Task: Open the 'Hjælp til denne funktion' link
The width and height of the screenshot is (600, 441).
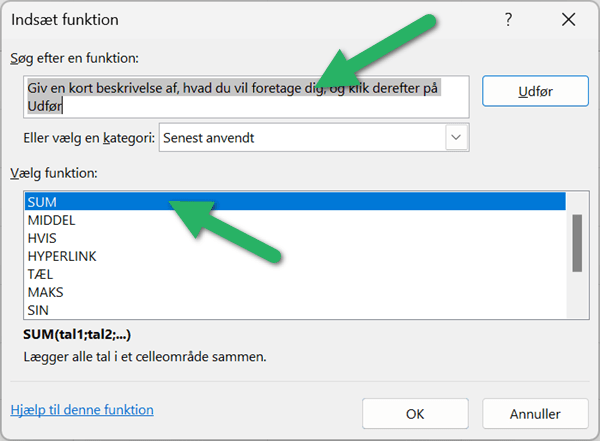Action: click(82, 409)
